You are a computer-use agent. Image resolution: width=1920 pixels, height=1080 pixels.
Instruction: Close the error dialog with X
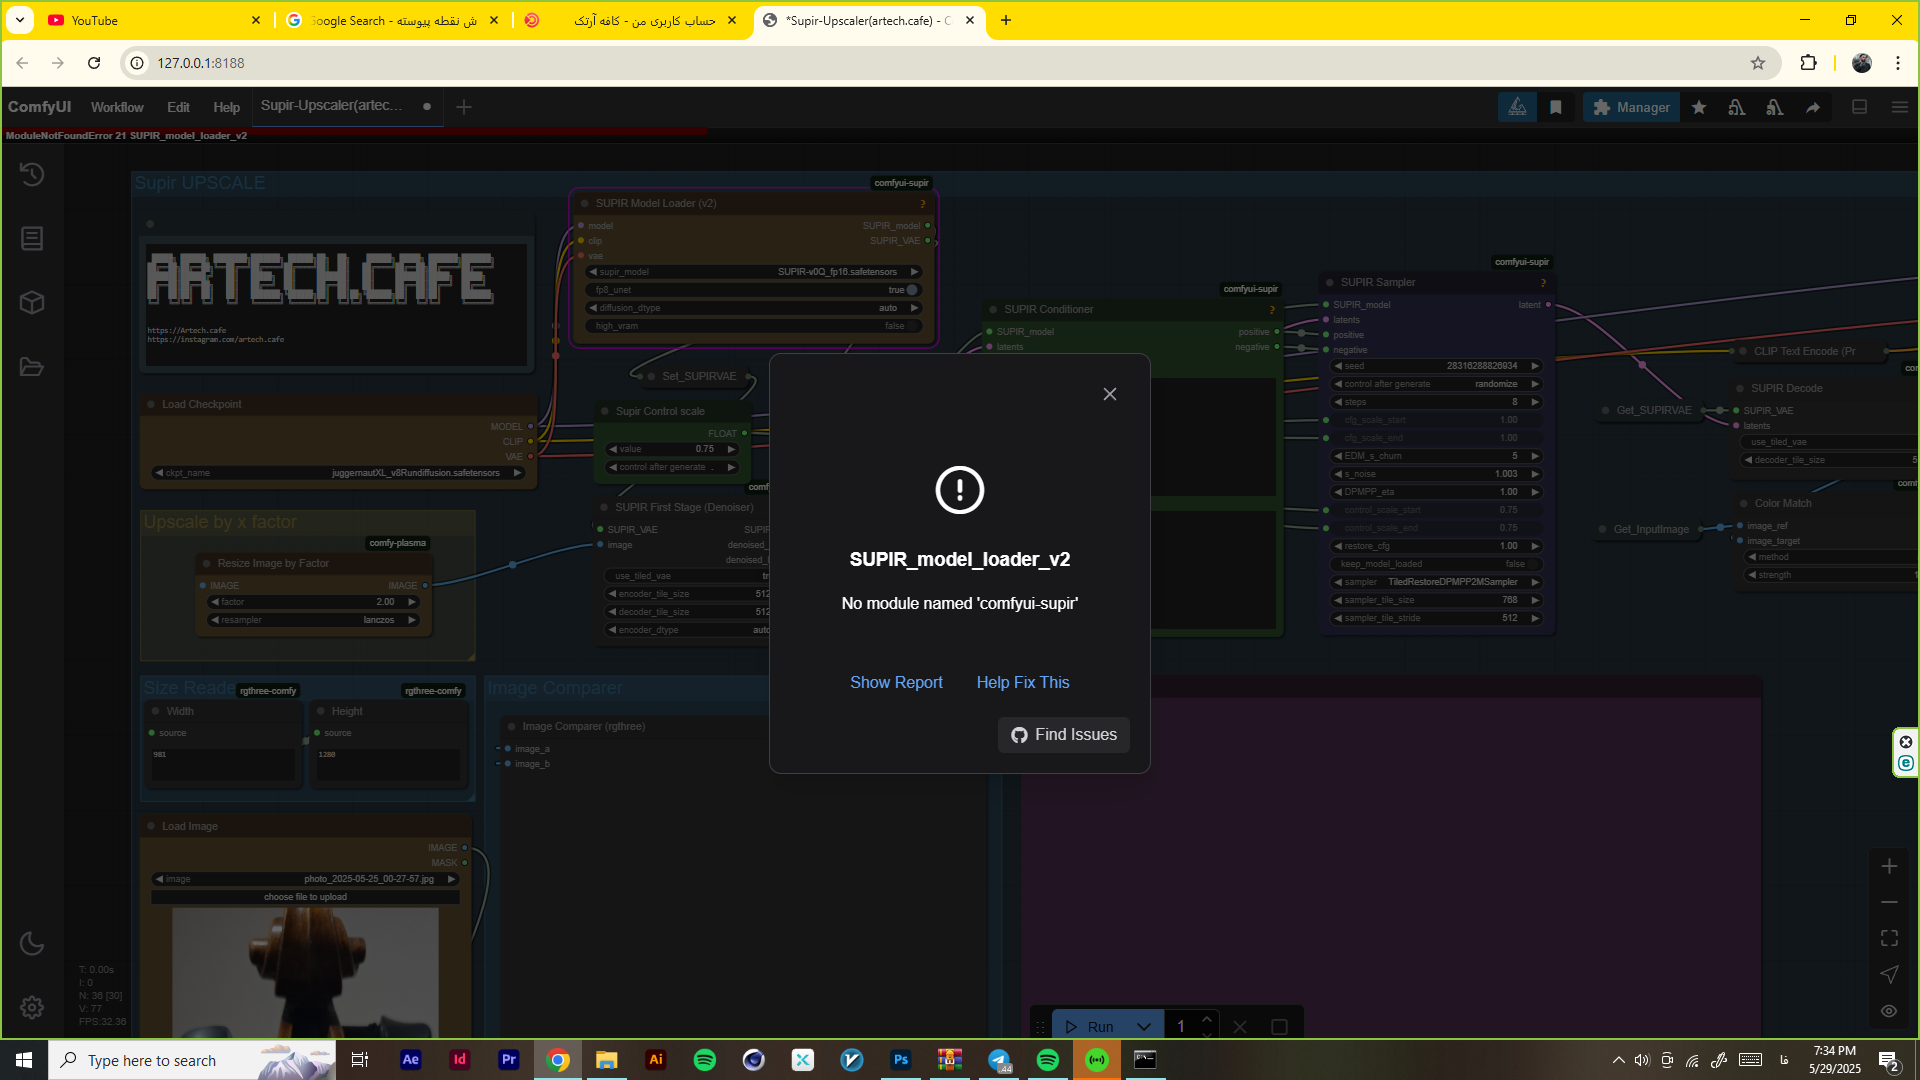pos(1109,394)
